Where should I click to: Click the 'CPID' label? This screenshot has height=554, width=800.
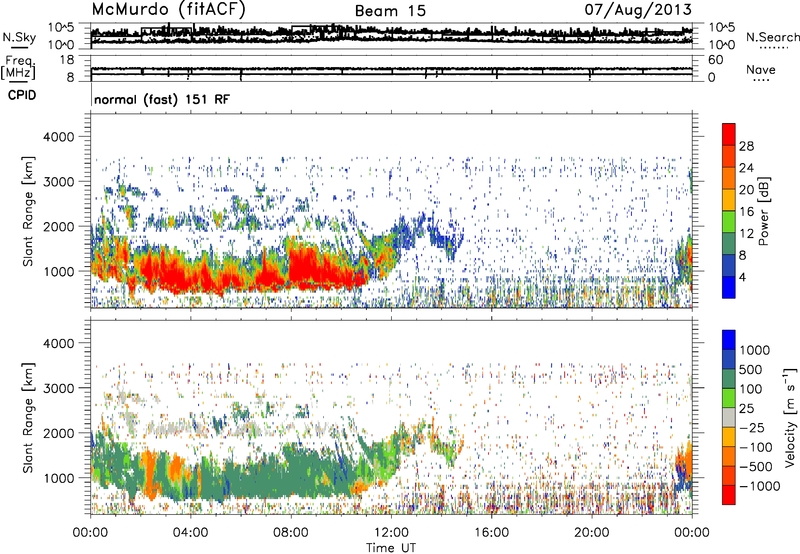(x=22, y=95)
